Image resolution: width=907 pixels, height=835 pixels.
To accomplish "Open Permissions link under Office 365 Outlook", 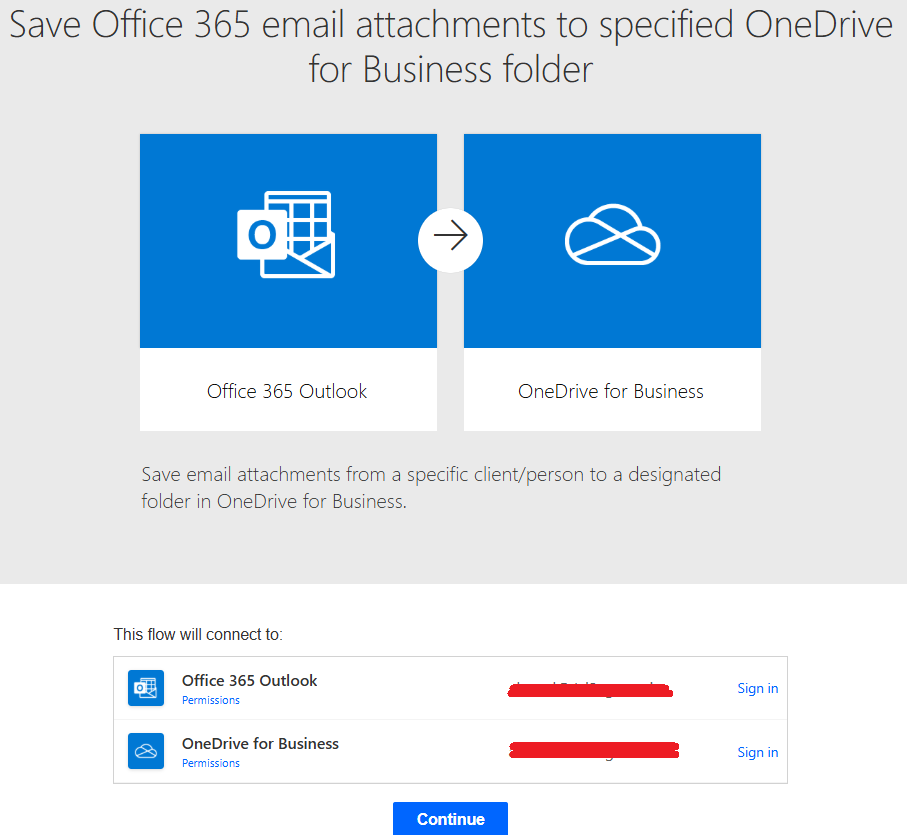I will [x=211, y=700].
